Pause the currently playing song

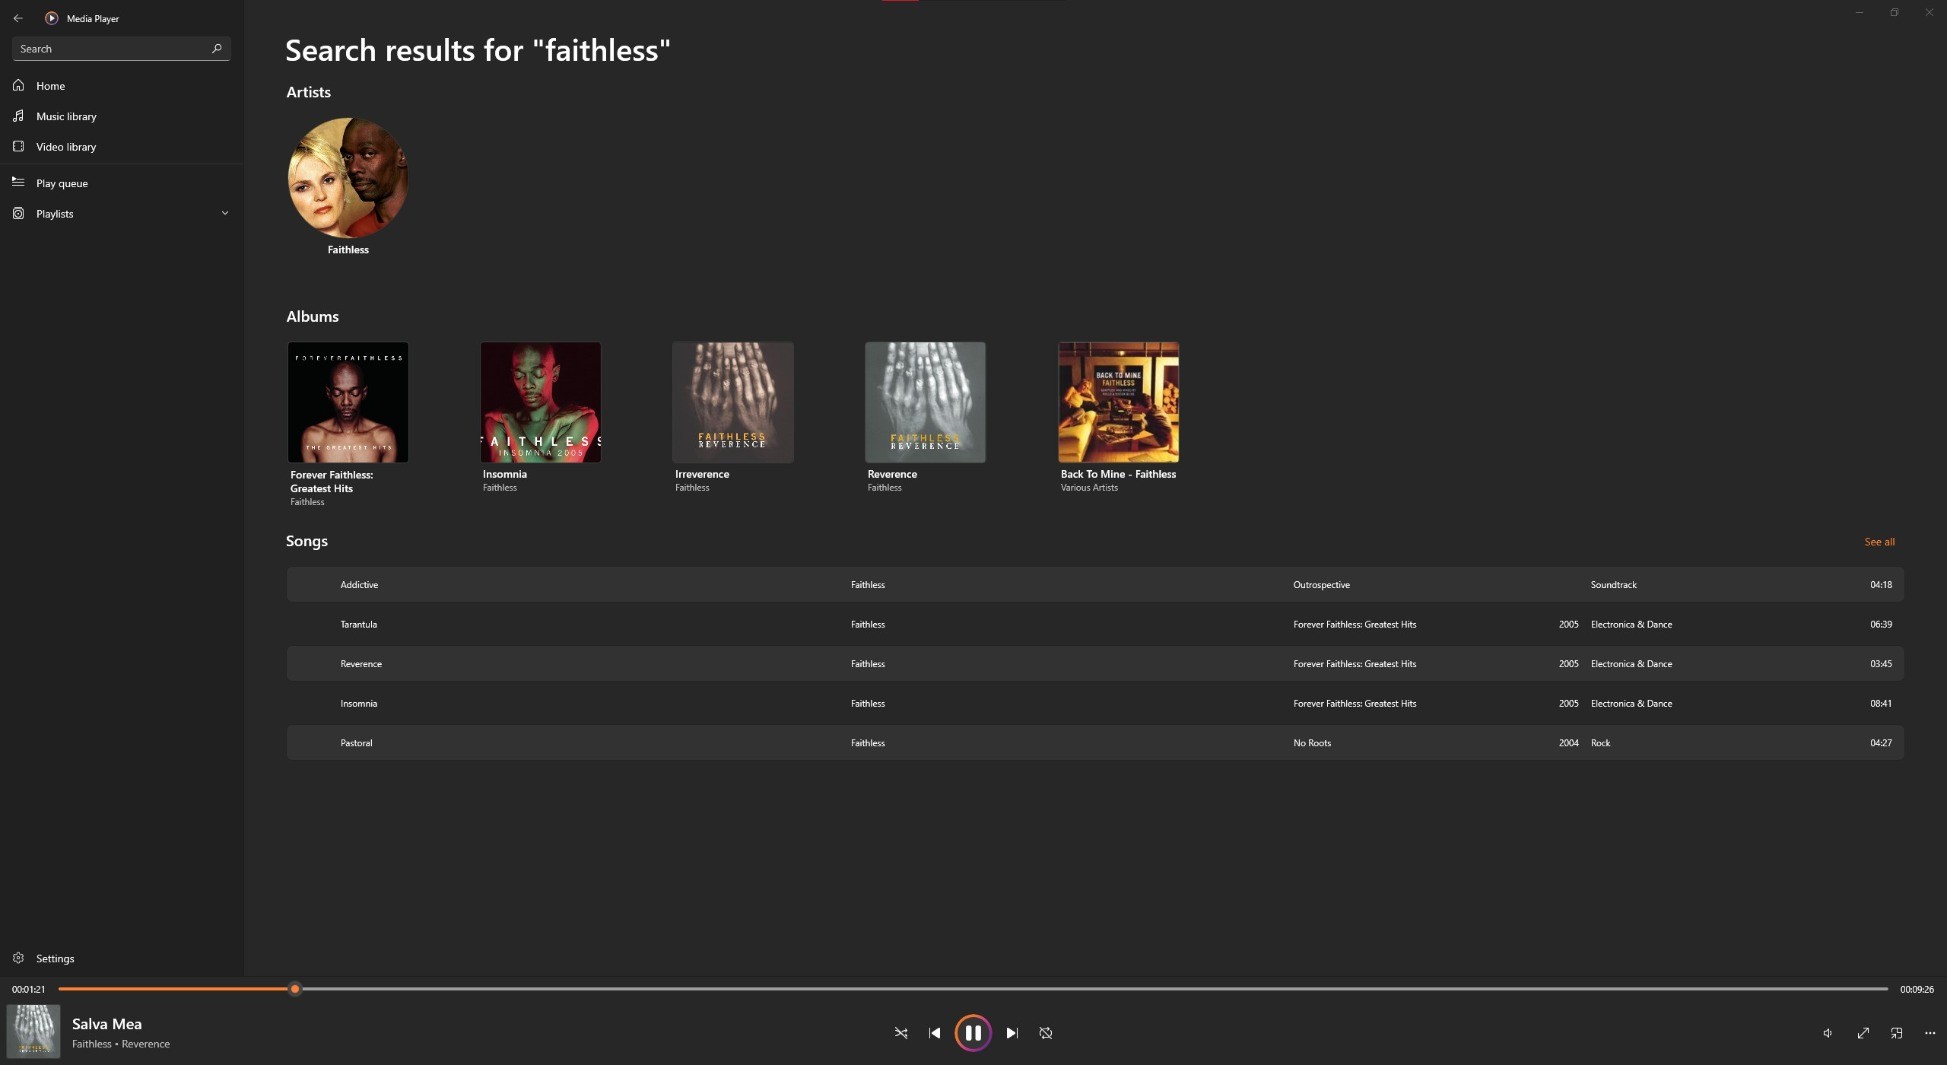click(x=973, y=1033)
